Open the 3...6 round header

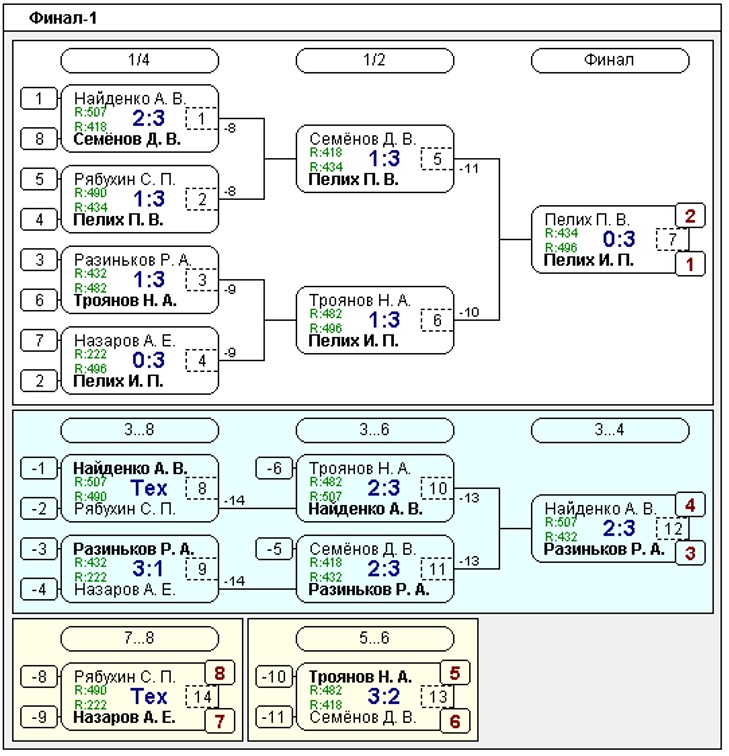pyautogui.click(x=375, y=430)
